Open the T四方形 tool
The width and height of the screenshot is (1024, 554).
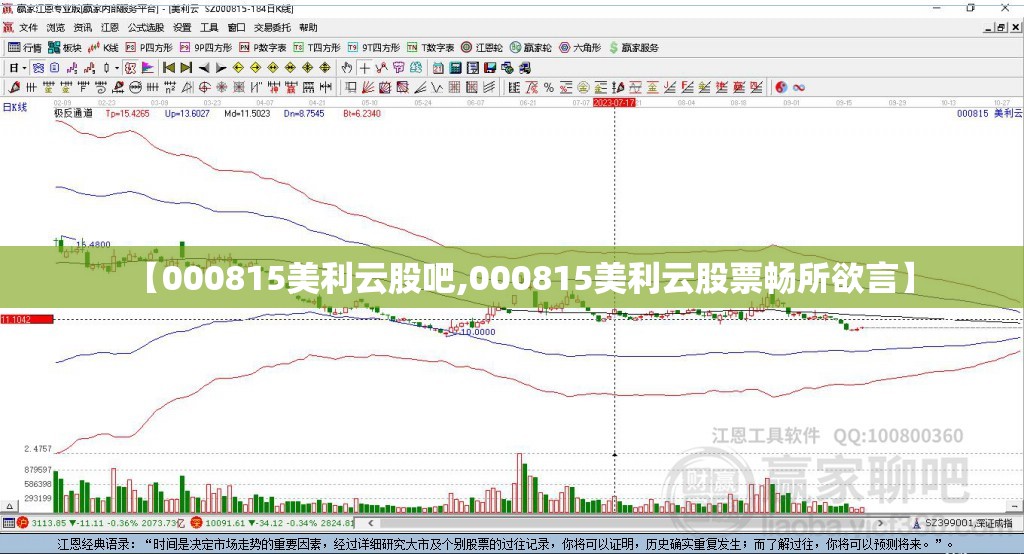[317, 48]
